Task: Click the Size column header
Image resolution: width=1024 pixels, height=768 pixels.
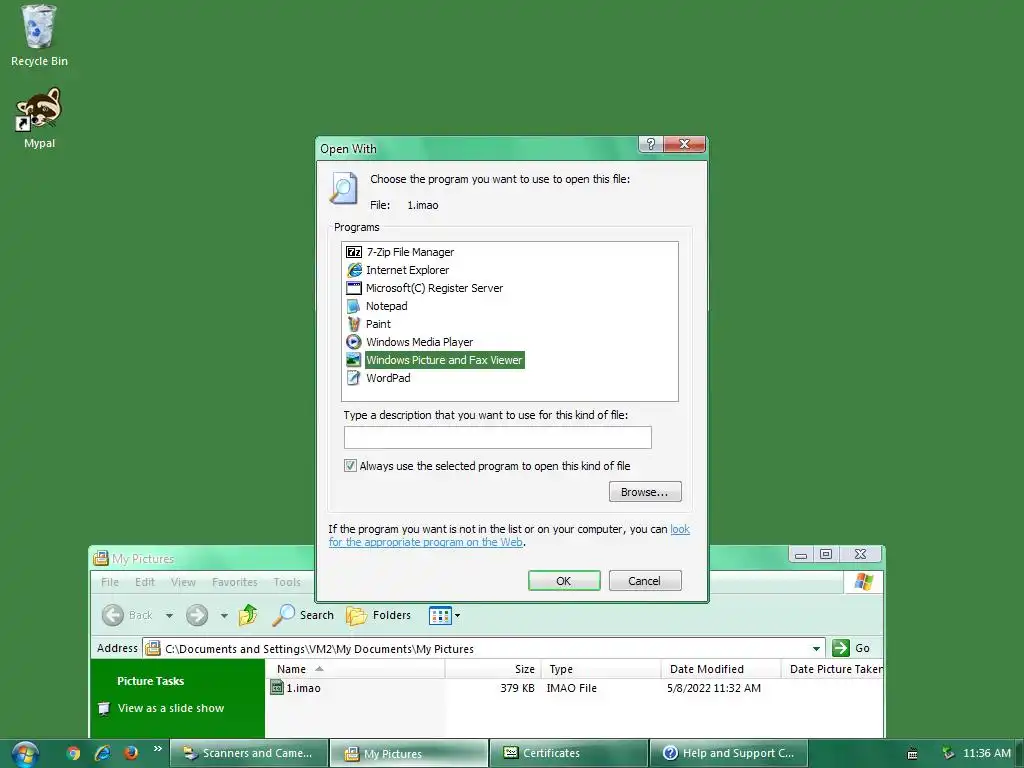Action: (493, 669)
